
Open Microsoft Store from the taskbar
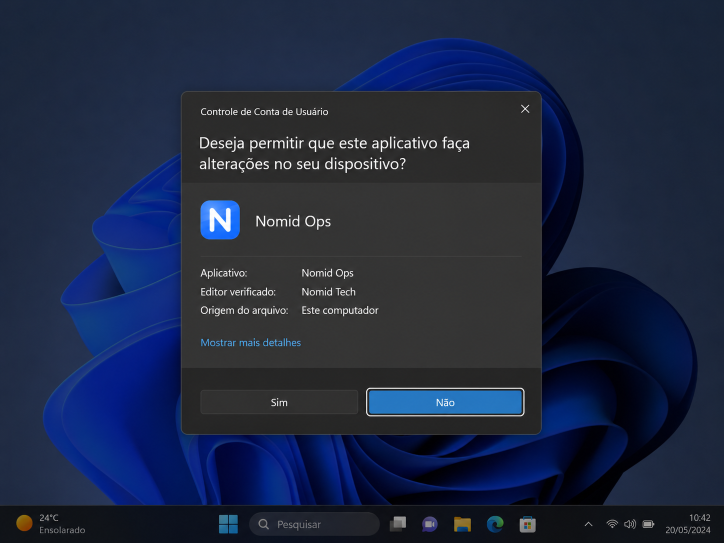(x=527, y=524)
